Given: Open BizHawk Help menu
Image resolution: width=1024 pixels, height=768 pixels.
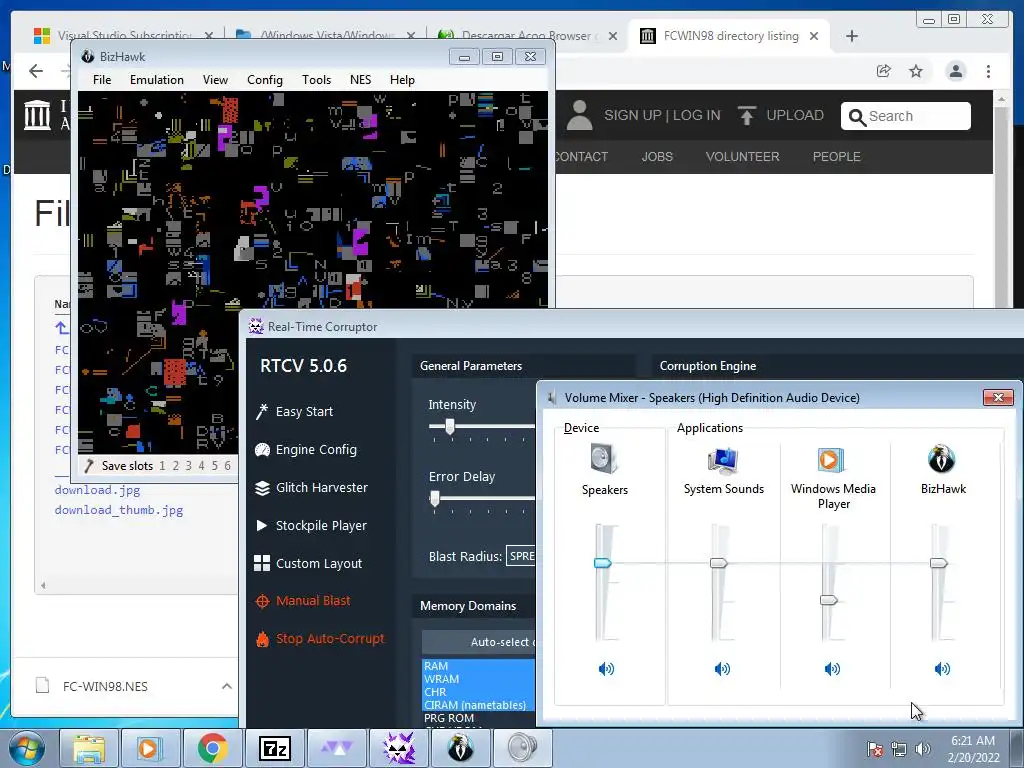Looking at the screenshot, I should pyautogui.click(x=402, y=80).
